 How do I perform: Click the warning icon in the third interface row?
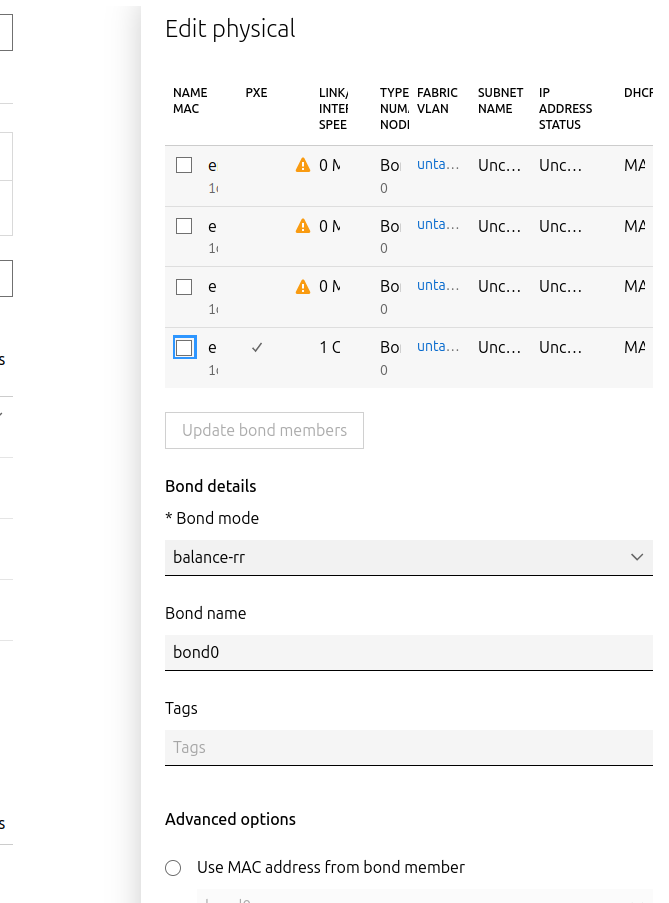click(303, 287)
